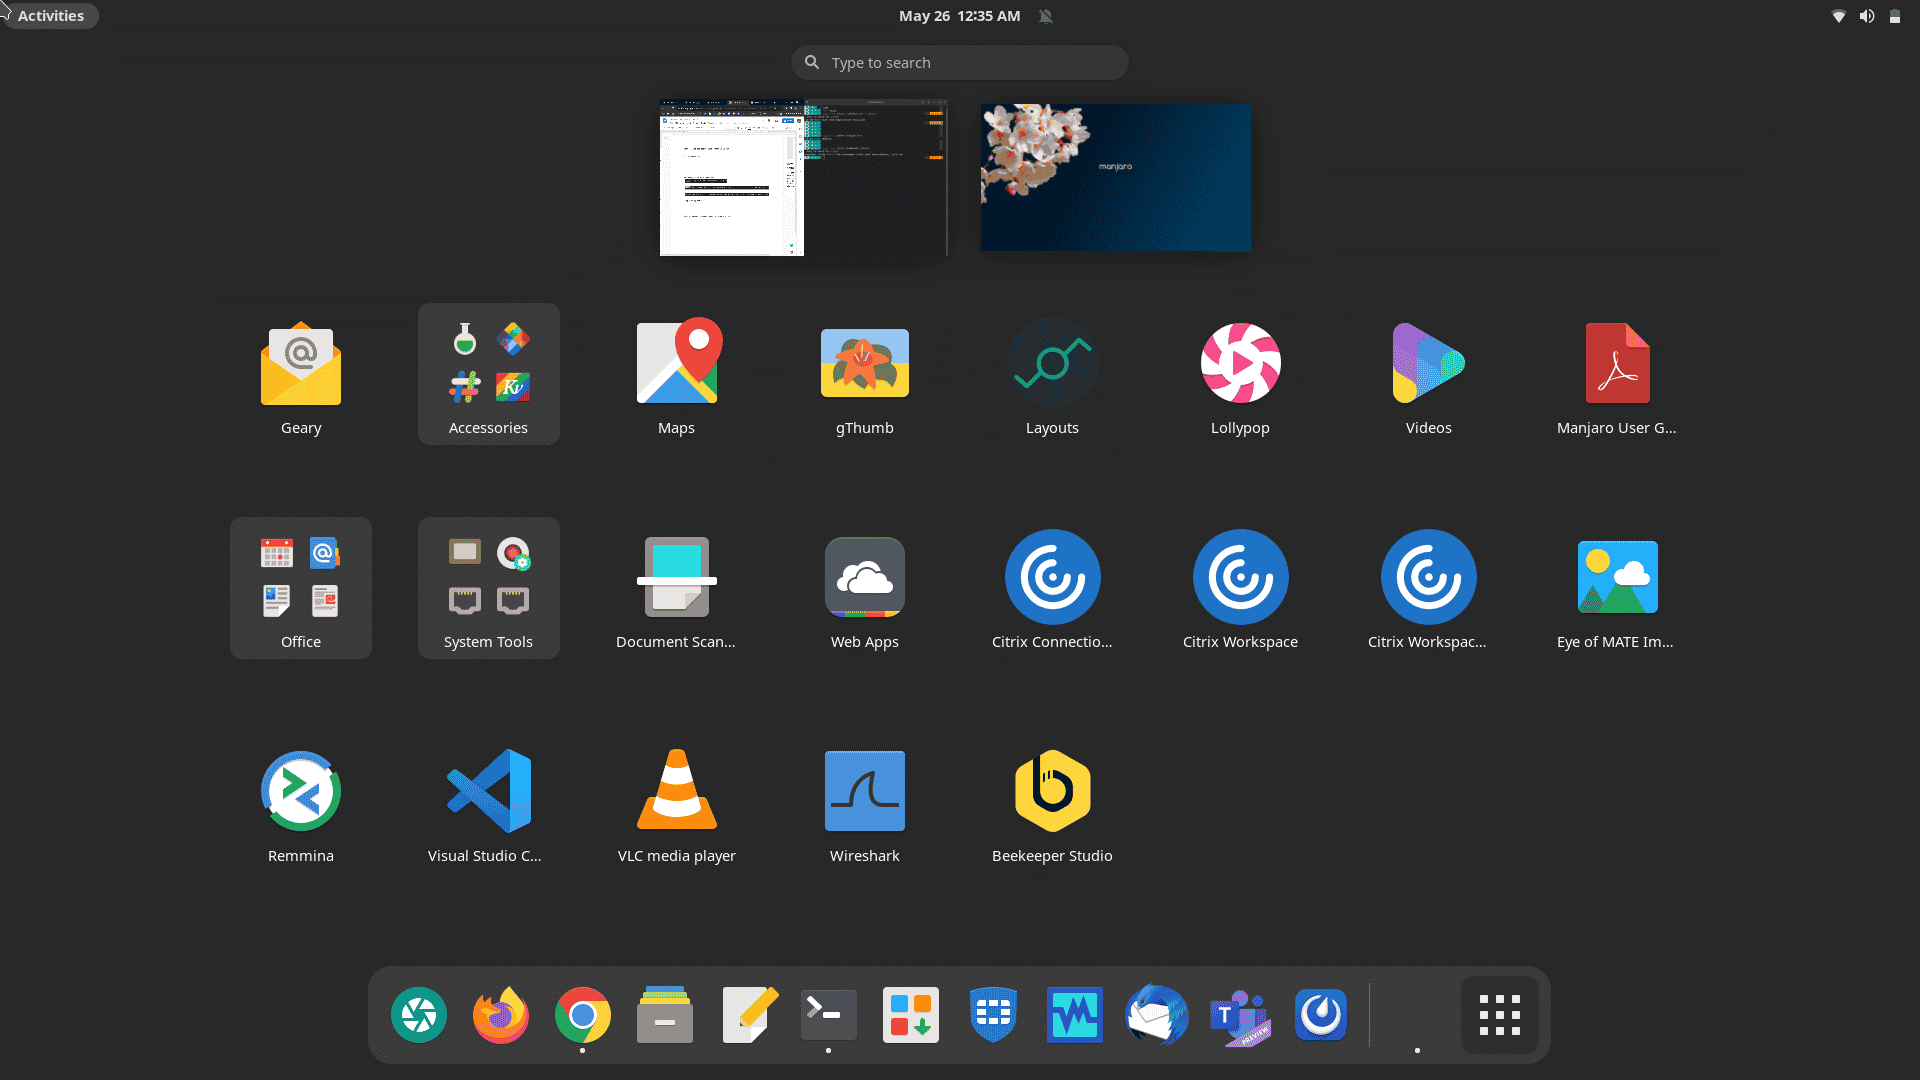
Task: Expand the System Tools folder group
Action: click(x=488, y=578)
